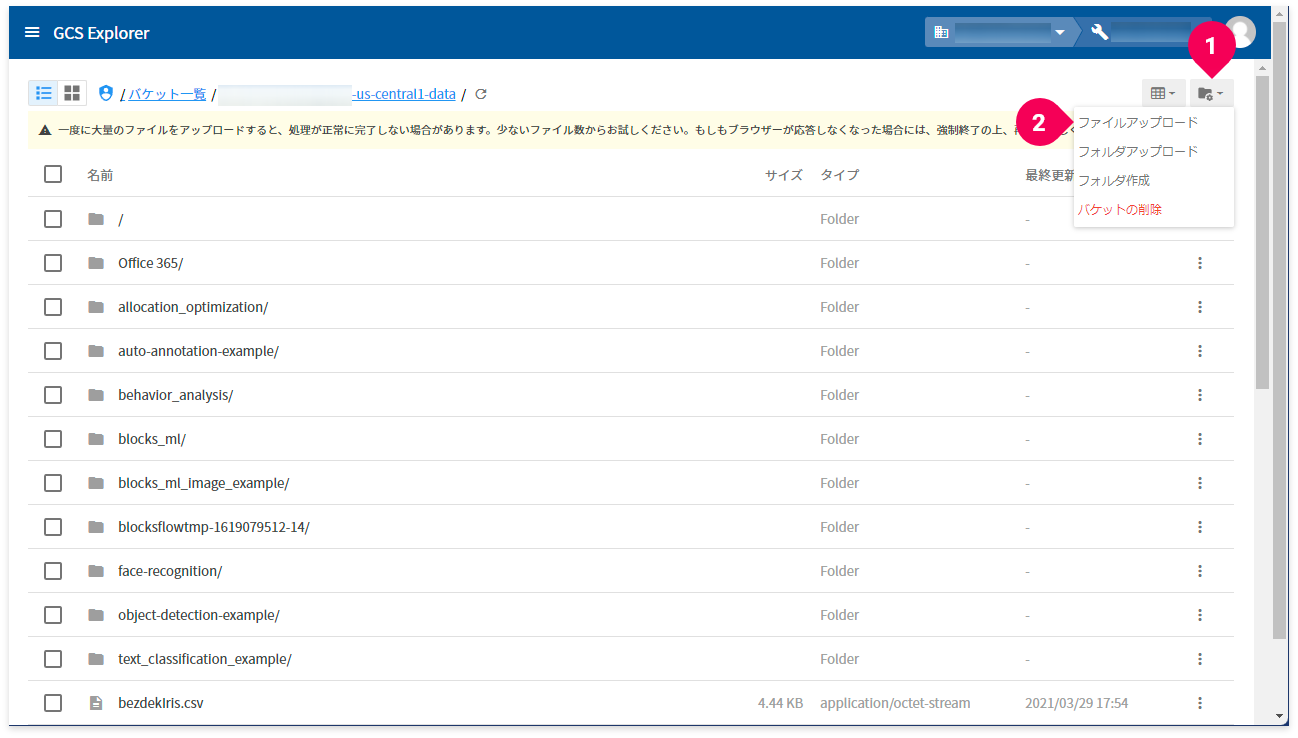Open more options for behavior_analysis/
The width and height of the screenshot is (1298, 738).
[x=1200, y=395]
